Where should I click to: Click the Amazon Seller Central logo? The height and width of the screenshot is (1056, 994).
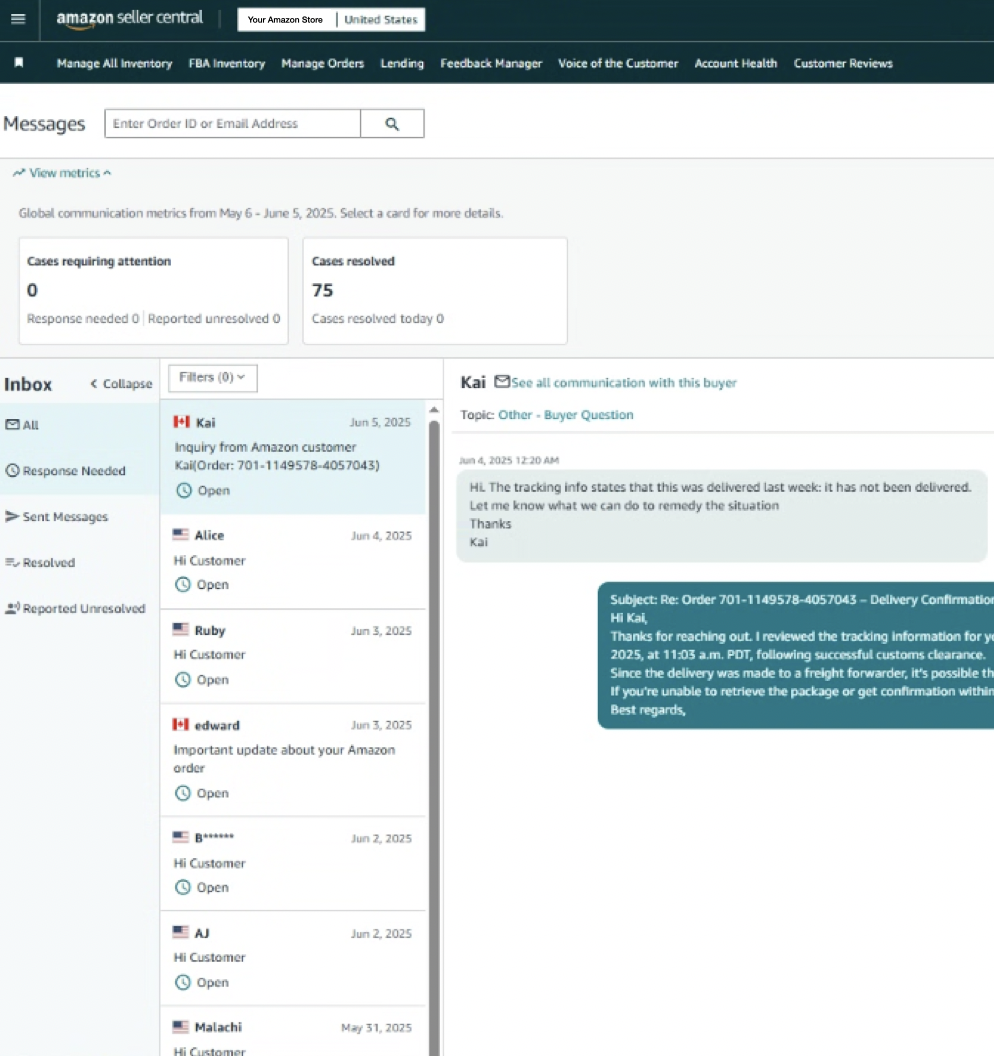[129, 19]
